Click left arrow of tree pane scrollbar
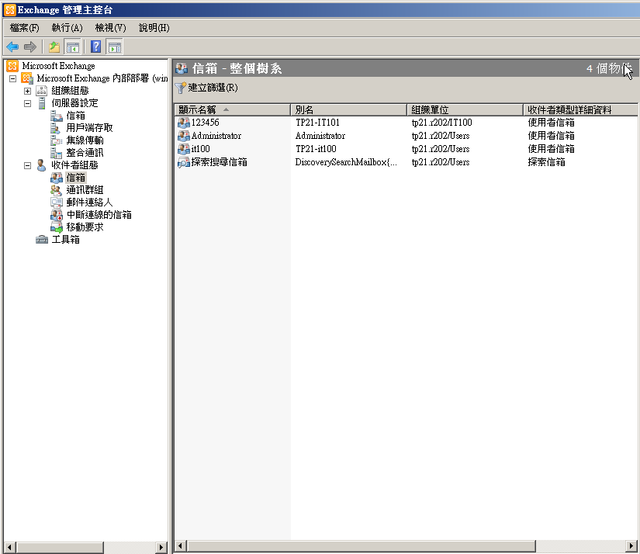The image size is (640, 554). pyautogui.click(x=10, y=547)
